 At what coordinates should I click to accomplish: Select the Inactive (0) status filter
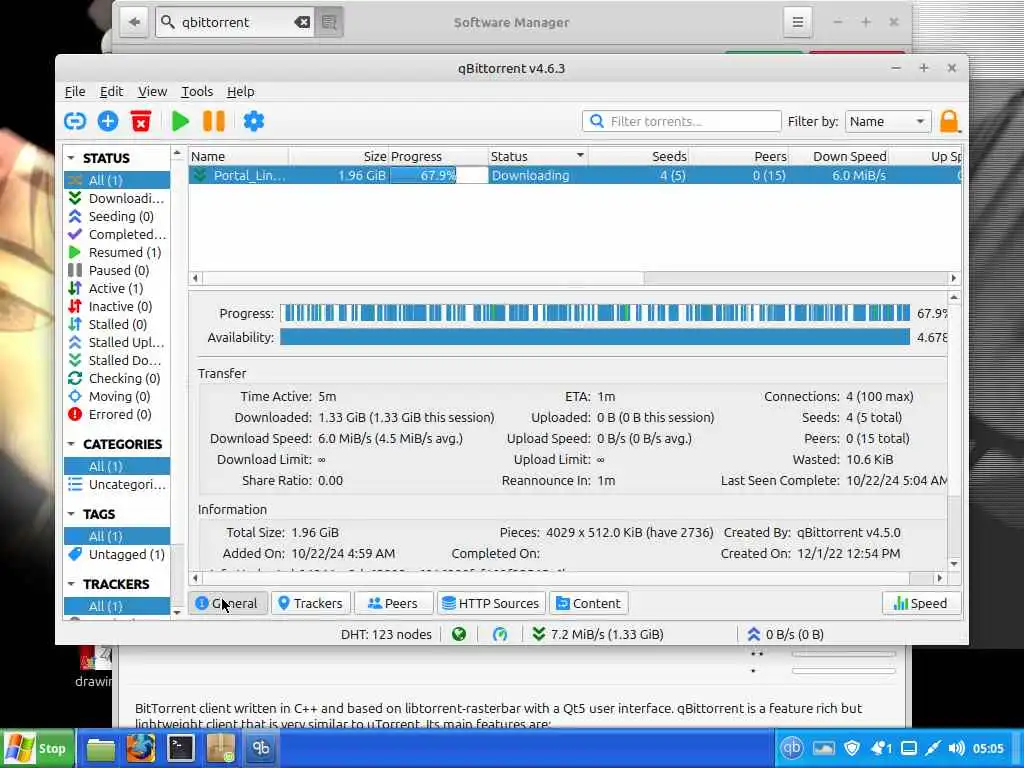[x=117, y=306]
